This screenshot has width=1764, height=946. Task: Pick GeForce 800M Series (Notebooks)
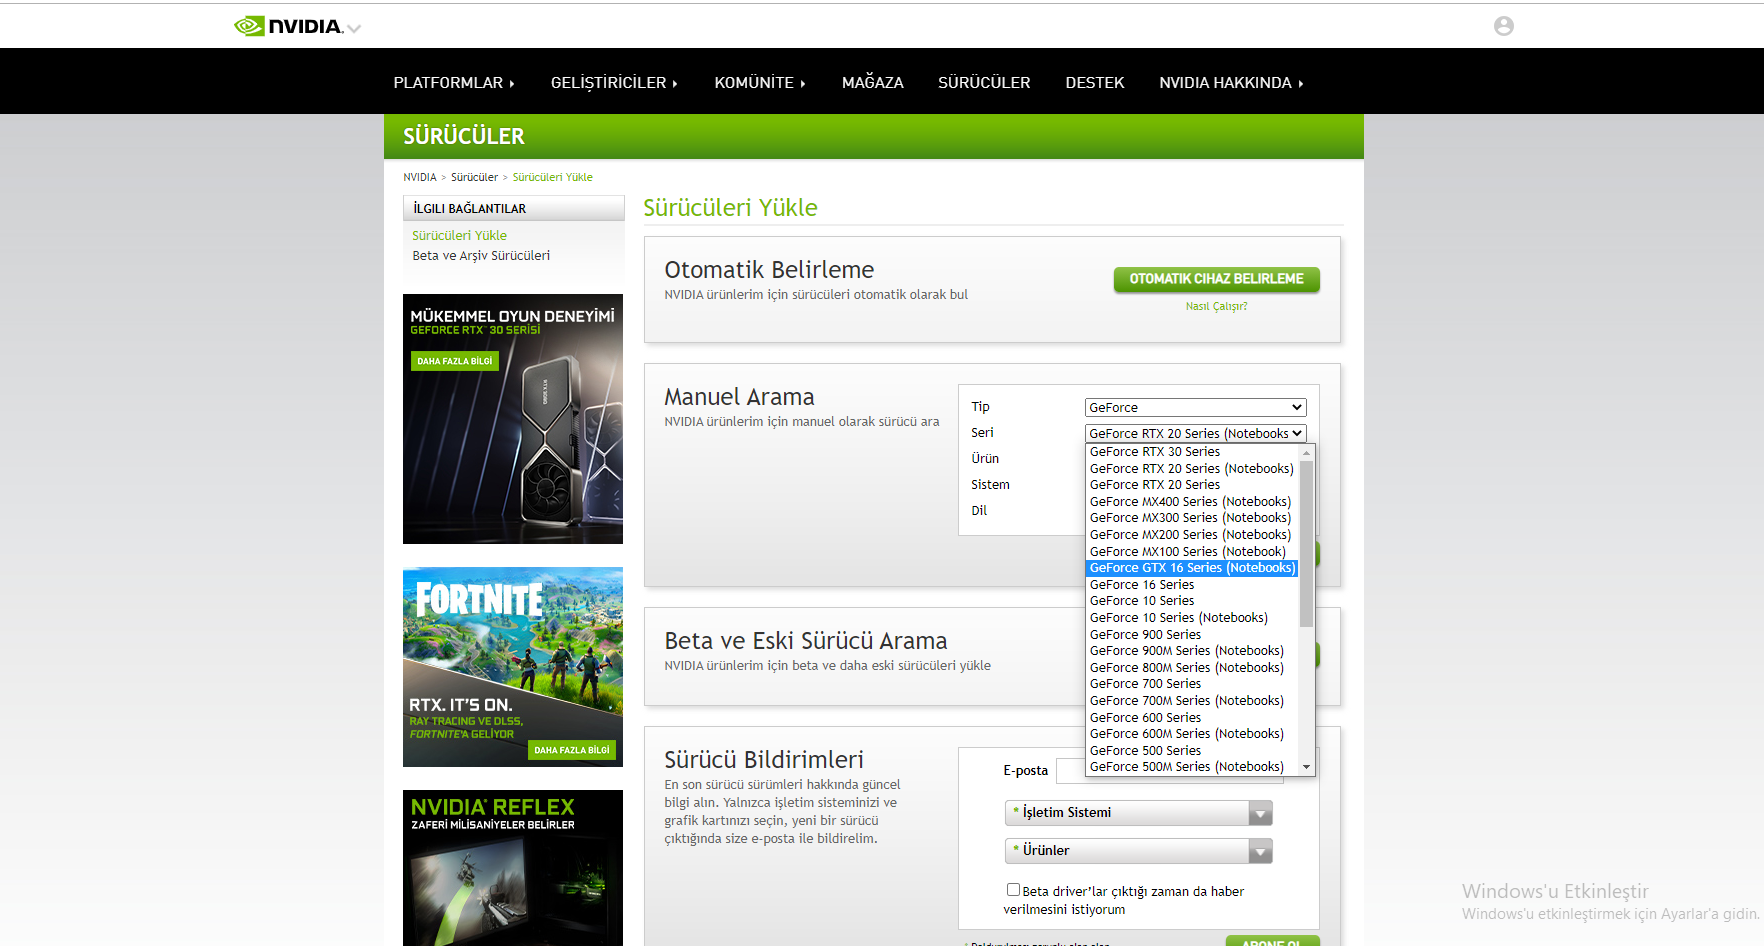coord(1192,668)
